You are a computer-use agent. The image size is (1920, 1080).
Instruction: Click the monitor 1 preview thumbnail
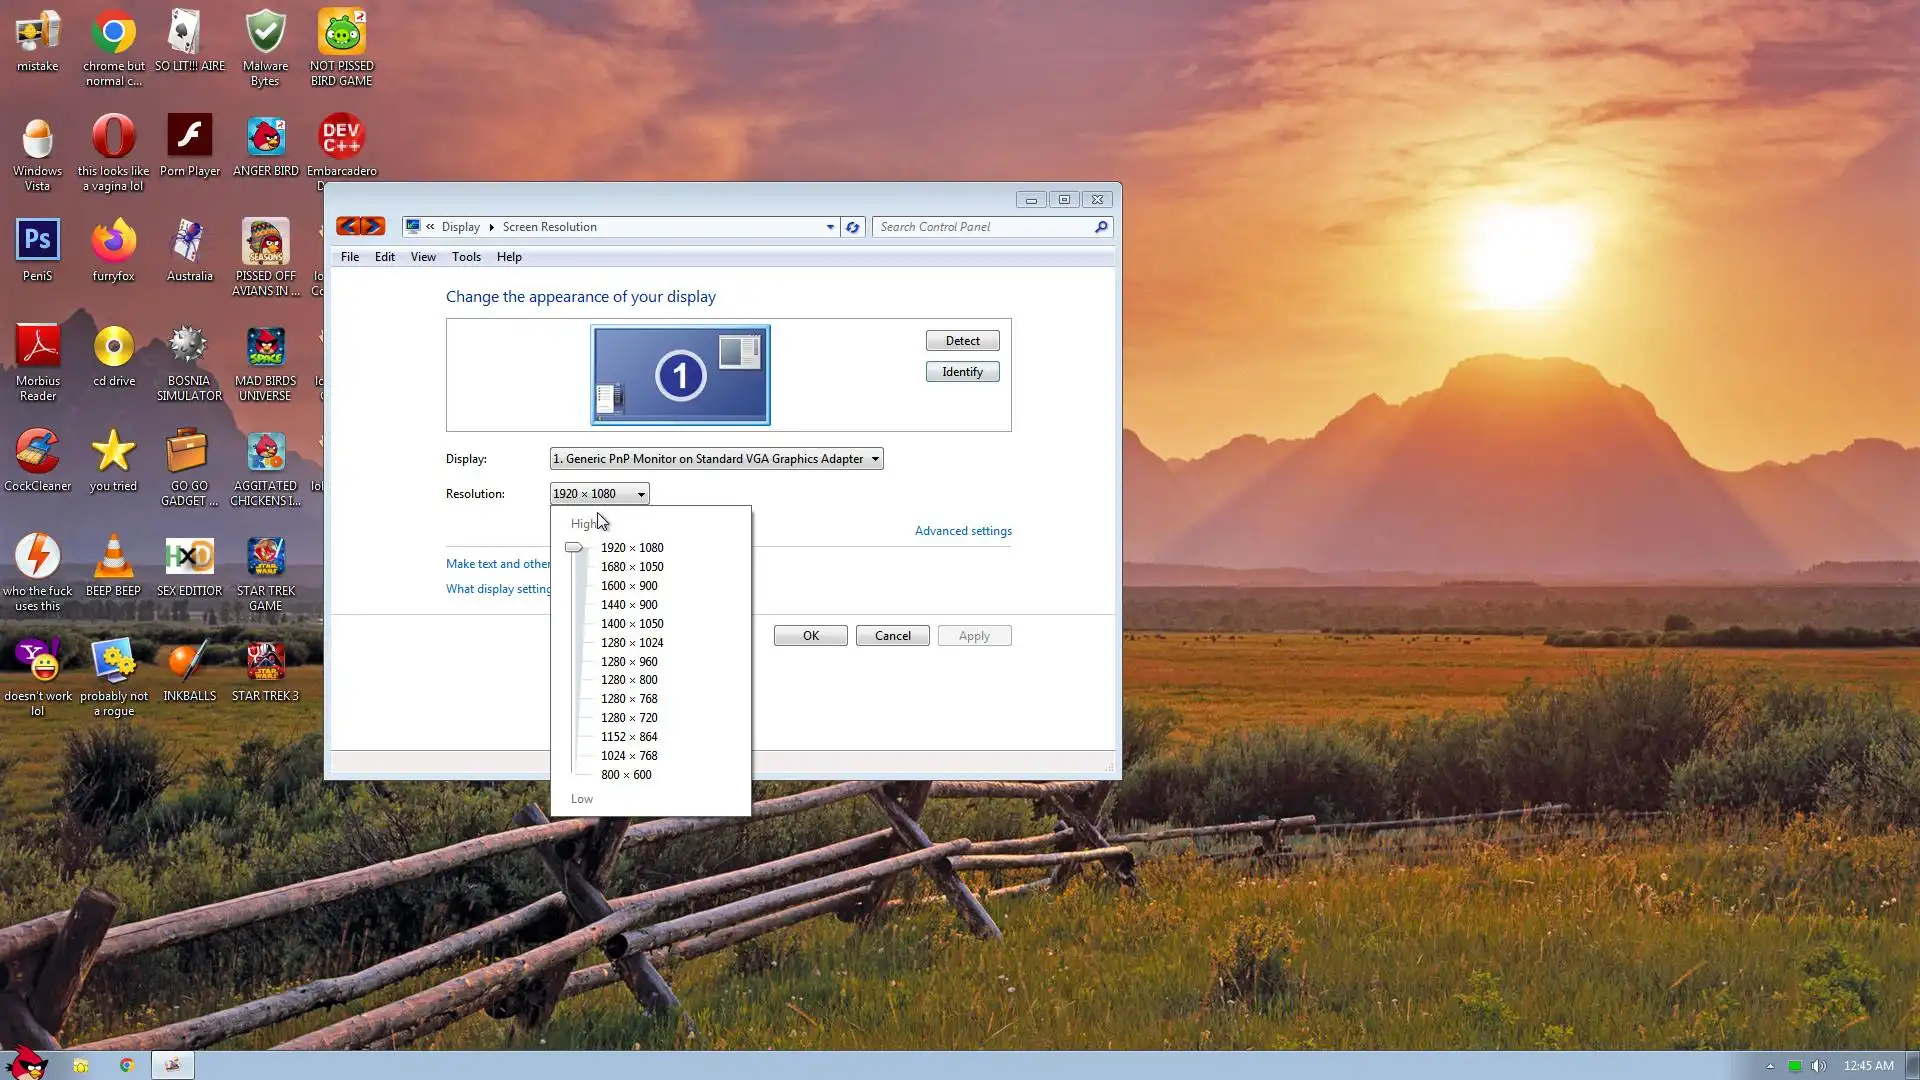point(680,375)
